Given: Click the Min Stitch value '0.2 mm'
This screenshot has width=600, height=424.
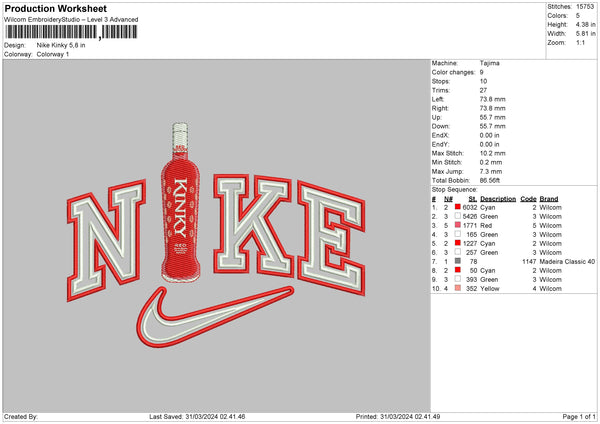Looking at the screenshot, I should [491, 162].
